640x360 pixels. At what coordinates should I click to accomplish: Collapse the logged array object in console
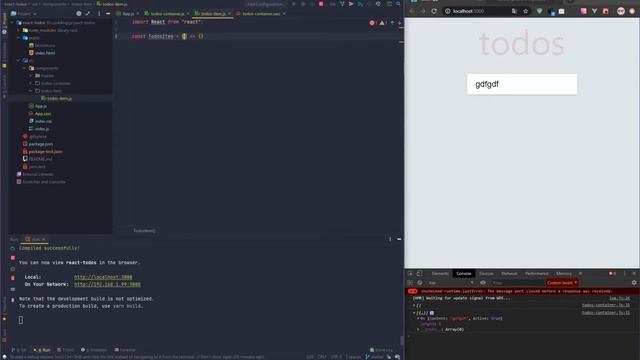point(414,313)
